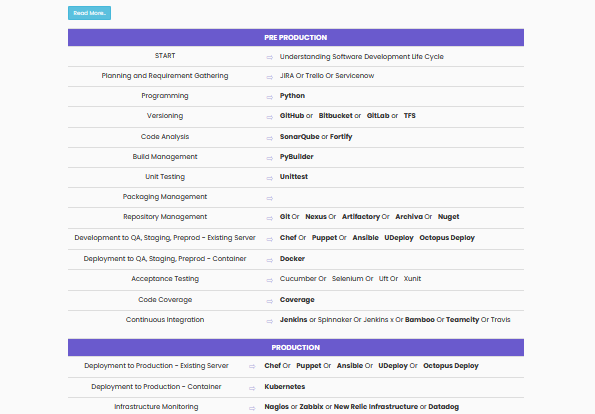This screenshot has width=595, height=414.
Task: Click the arrow icon in Code Coverage row
Action: (269, 301)
